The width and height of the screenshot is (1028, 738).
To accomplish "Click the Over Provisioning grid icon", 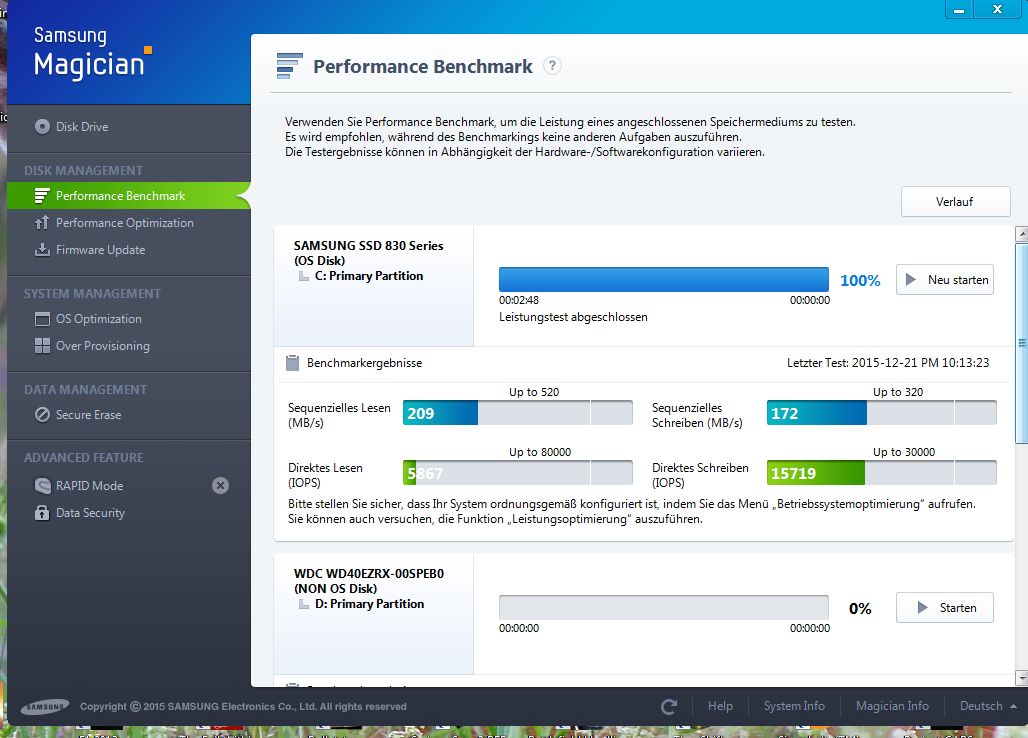I will 42,345.
